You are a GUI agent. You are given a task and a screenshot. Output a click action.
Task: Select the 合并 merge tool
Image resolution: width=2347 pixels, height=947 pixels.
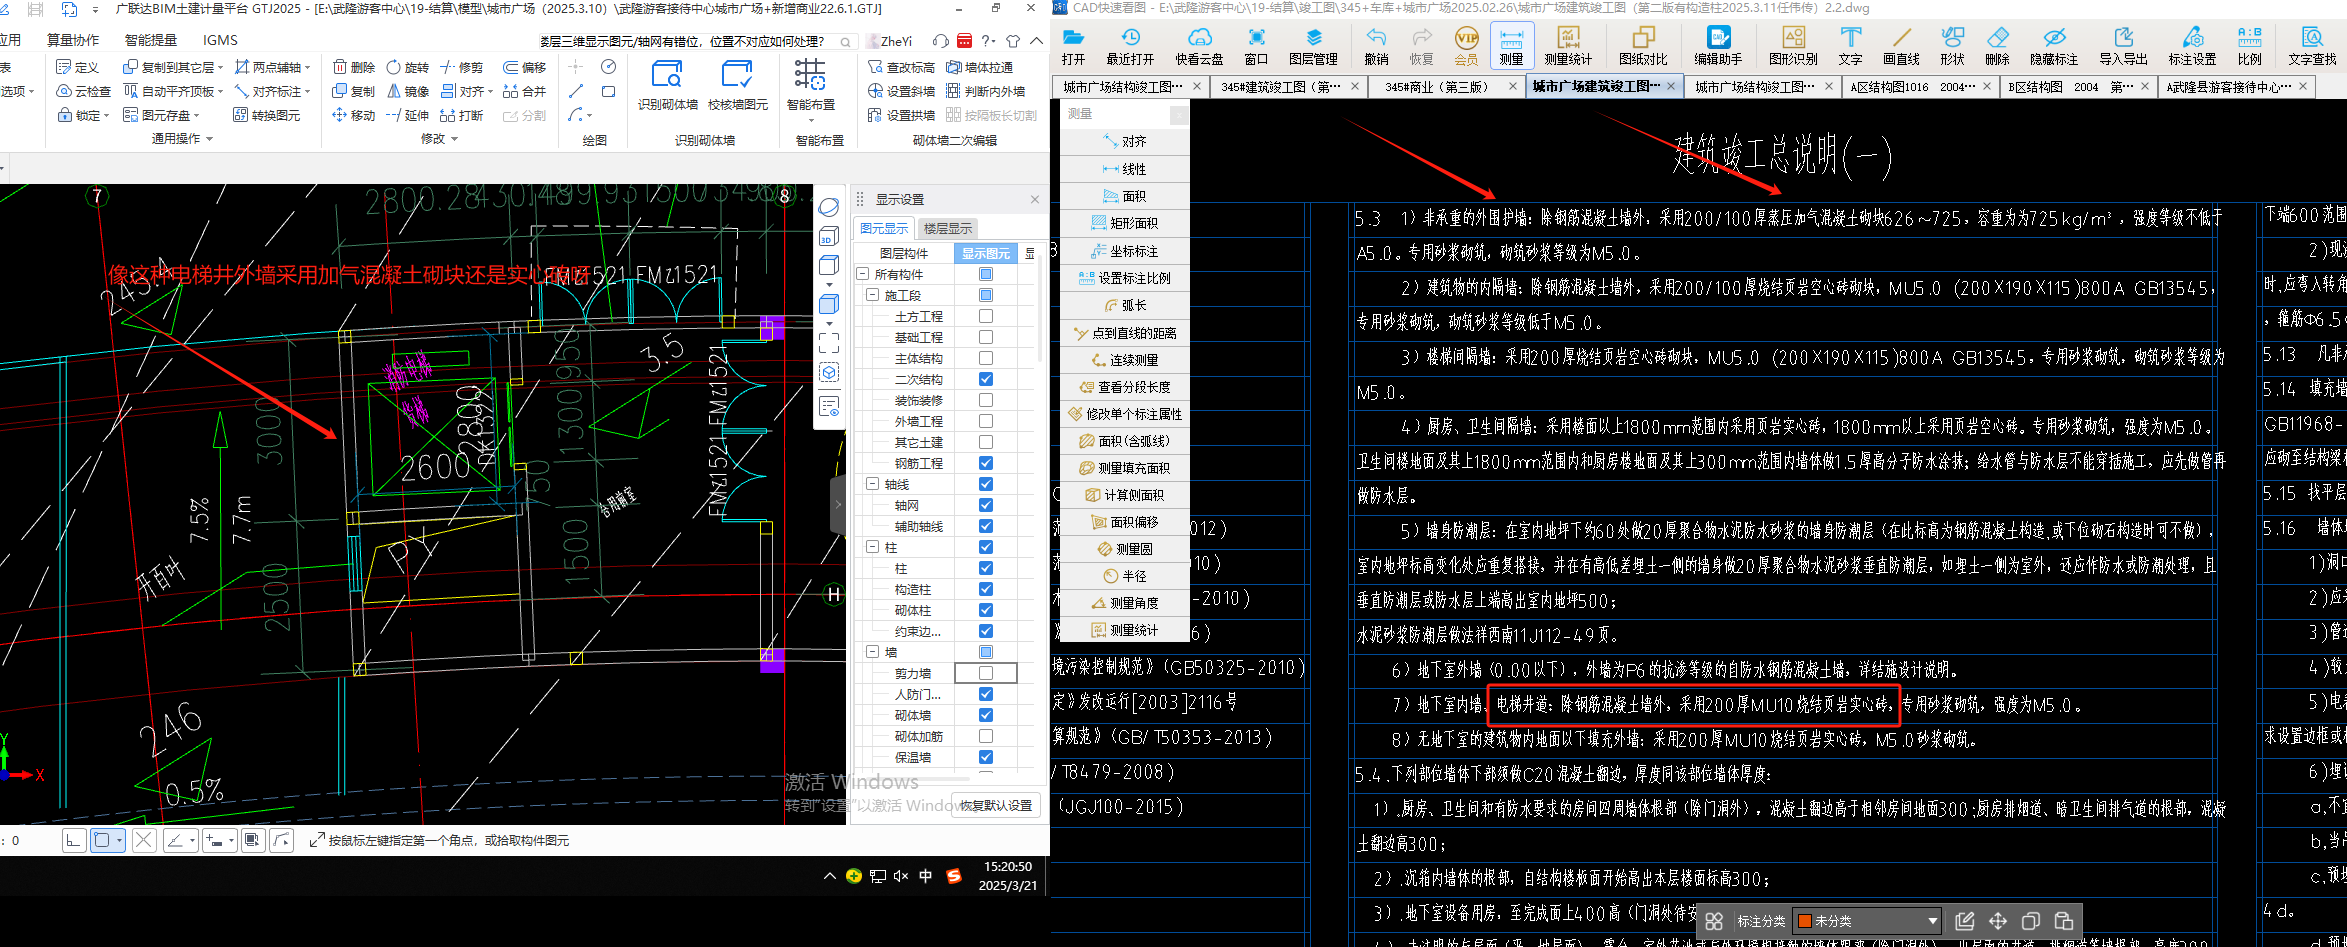coord(525,91)
